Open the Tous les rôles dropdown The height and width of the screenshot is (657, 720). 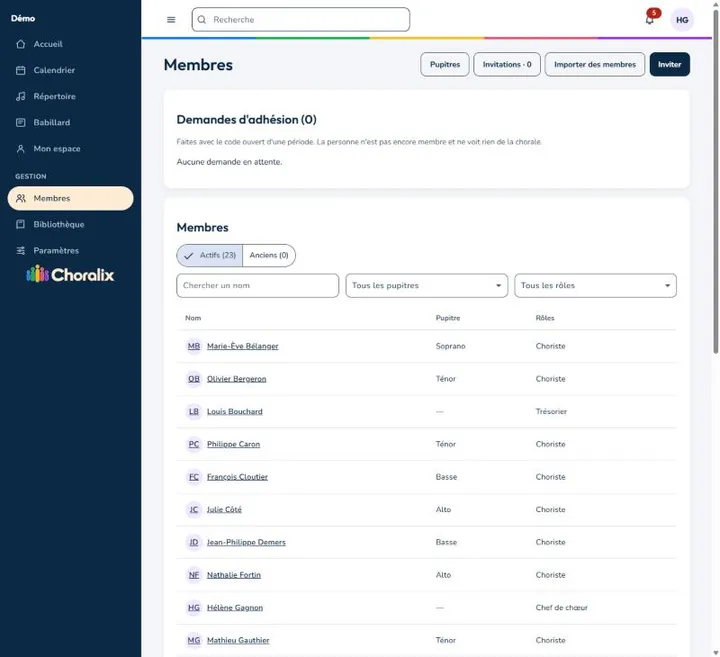595,286
